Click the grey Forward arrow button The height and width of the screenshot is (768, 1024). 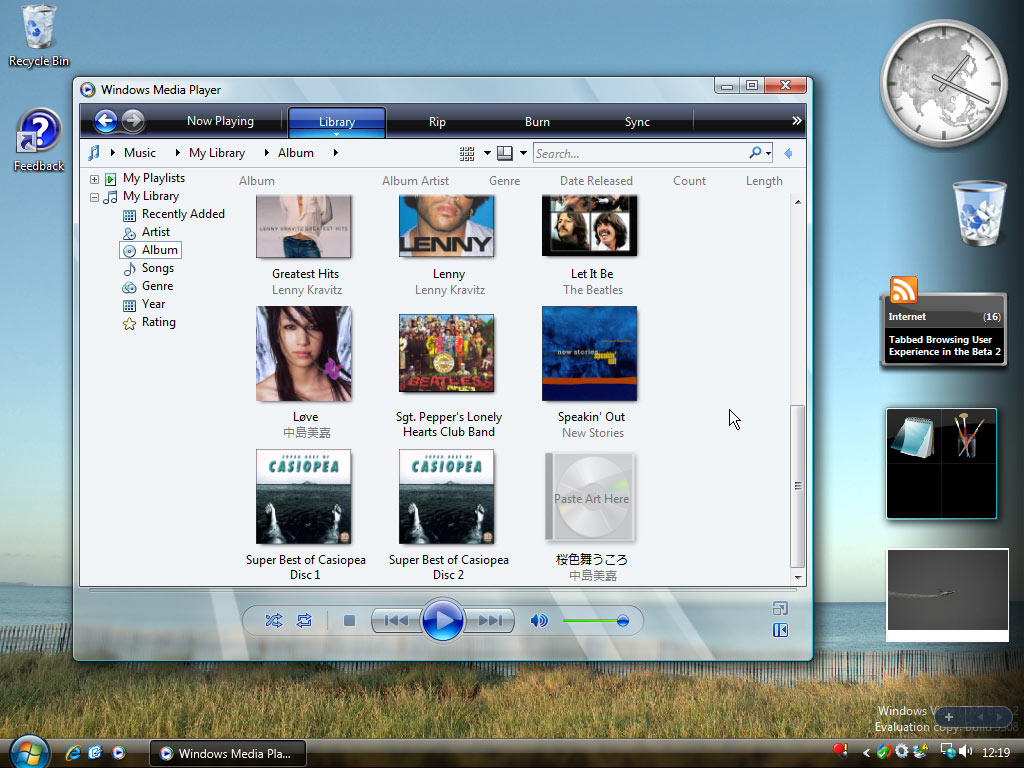point(133,121)
